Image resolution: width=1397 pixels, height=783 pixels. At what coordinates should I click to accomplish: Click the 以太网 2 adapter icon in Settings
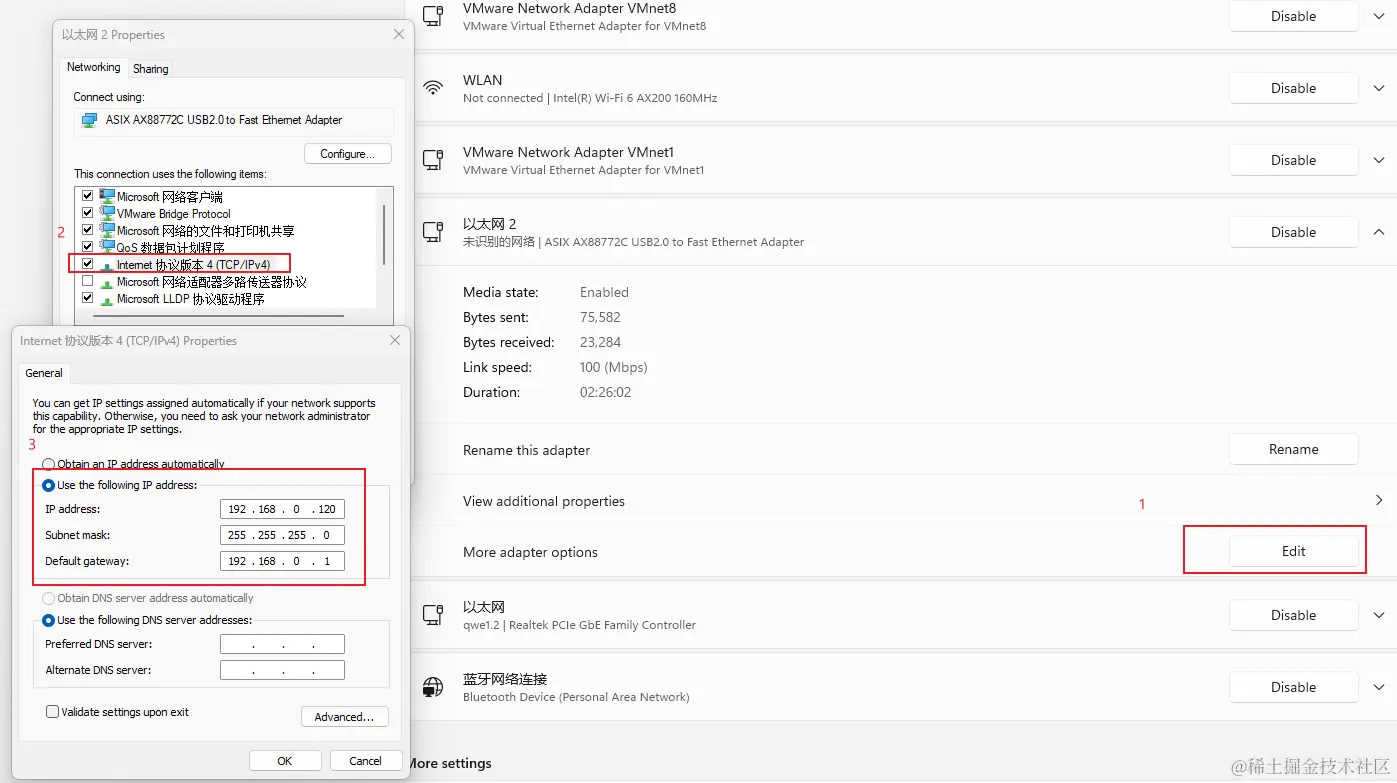(x=433, y=232)
